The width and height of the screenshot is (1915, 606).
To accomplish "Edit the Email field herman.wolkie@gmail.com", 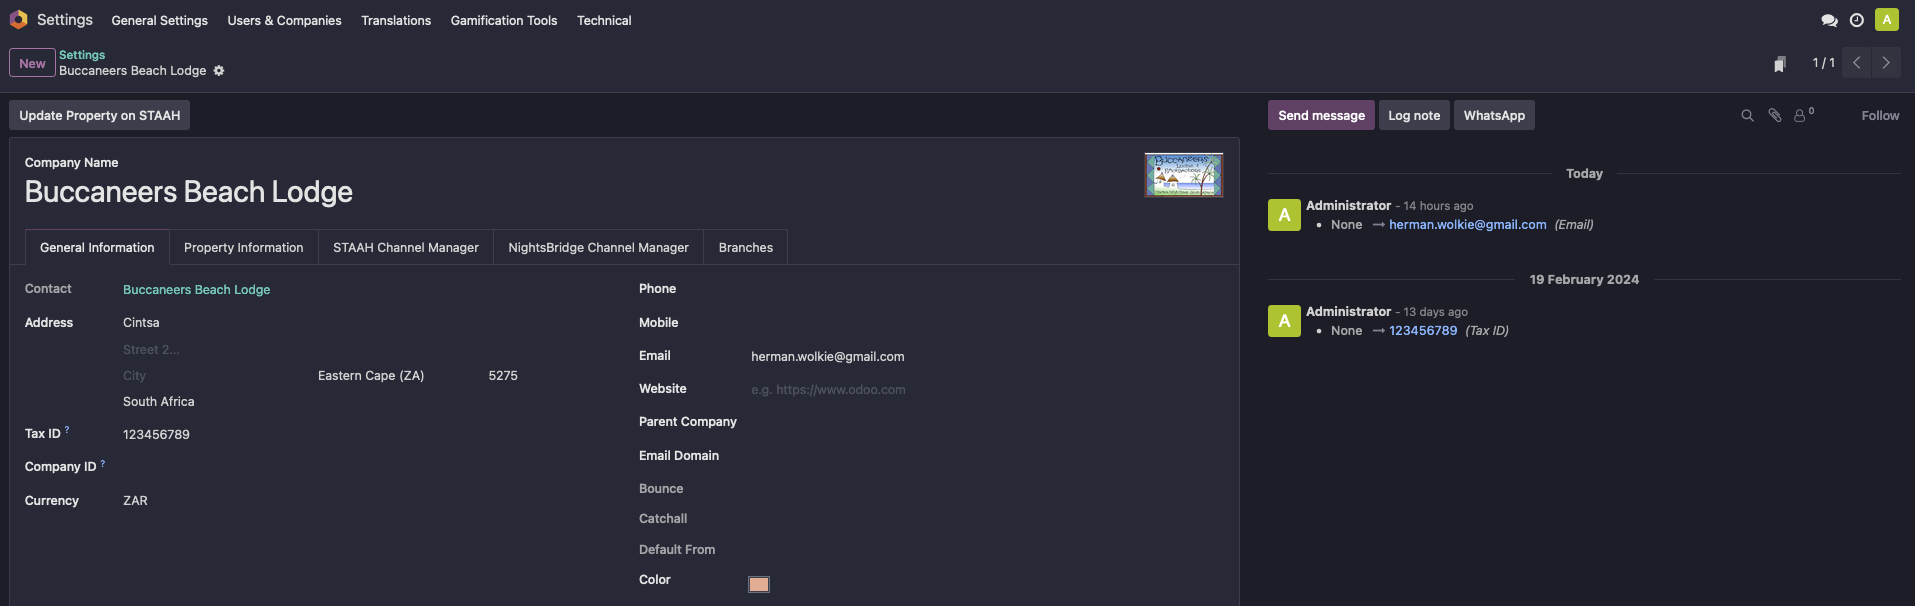I will [987, 357].
